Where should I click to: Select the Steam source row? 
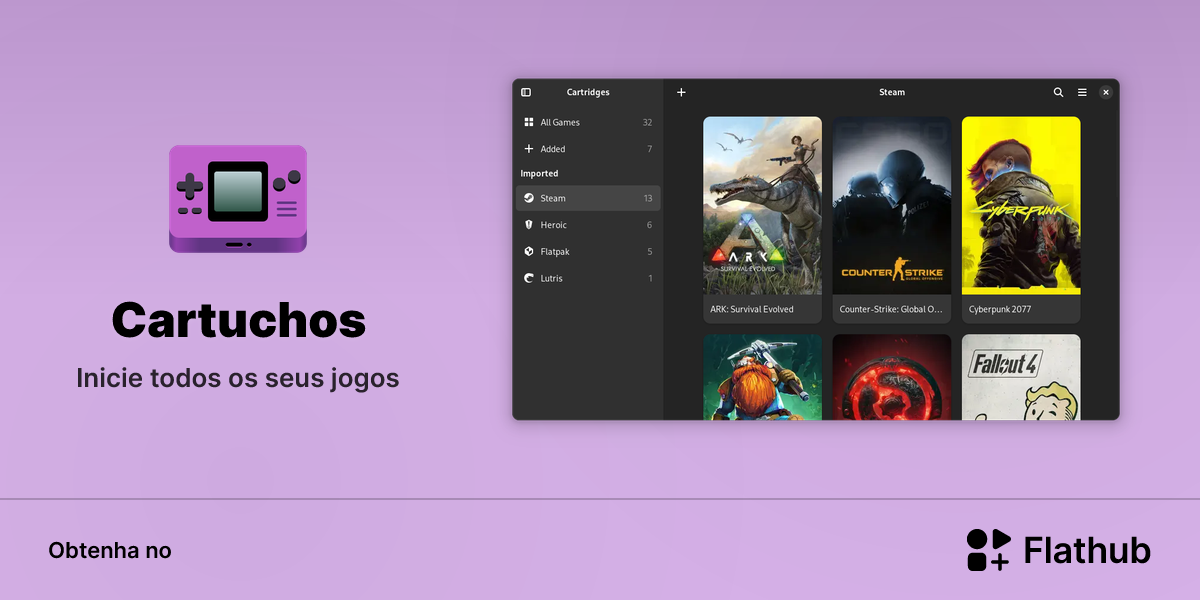point(588,198)
